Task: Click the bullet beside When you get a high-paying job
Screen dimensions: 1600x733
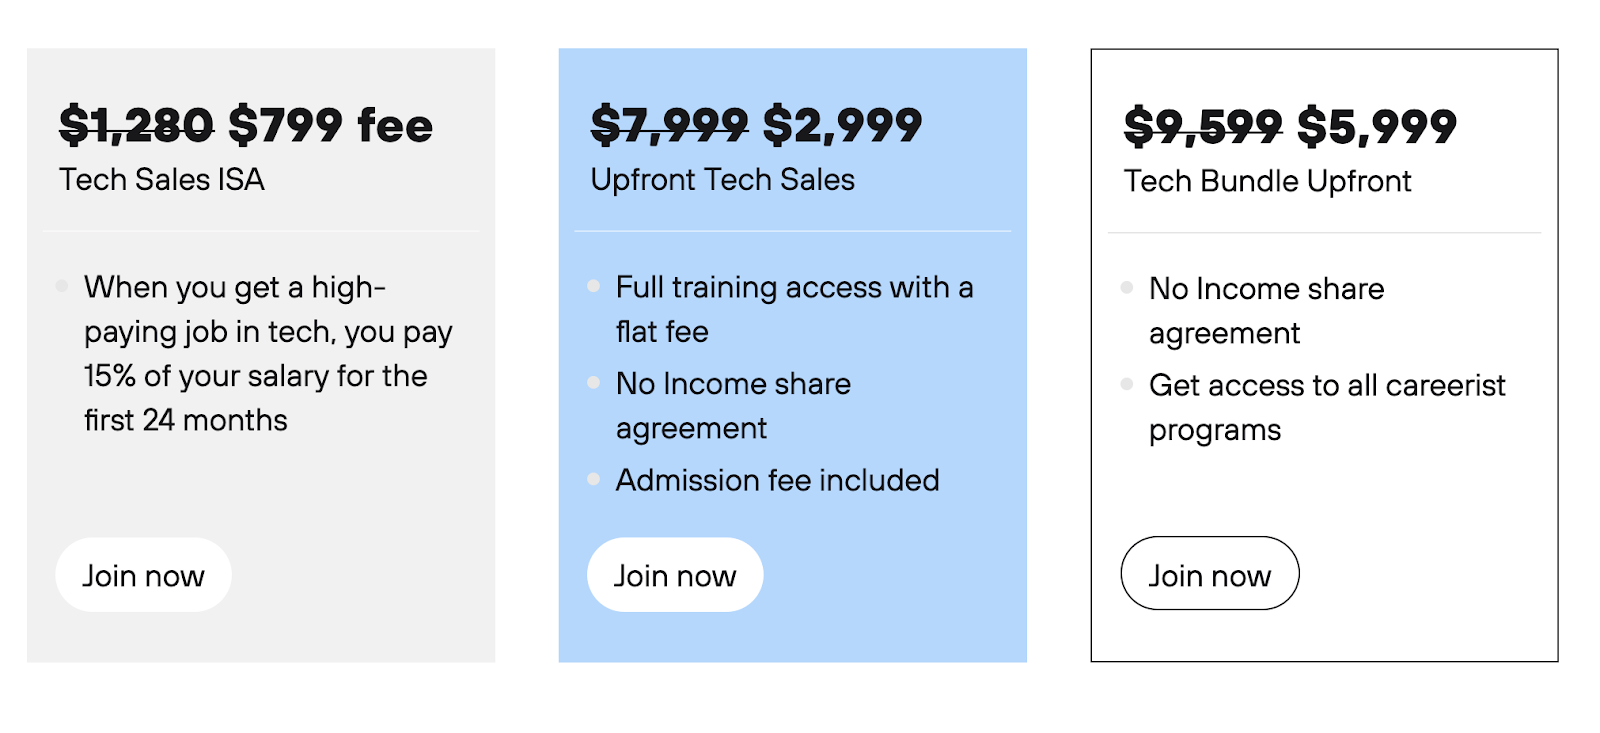Action: [x=62, y=286]
